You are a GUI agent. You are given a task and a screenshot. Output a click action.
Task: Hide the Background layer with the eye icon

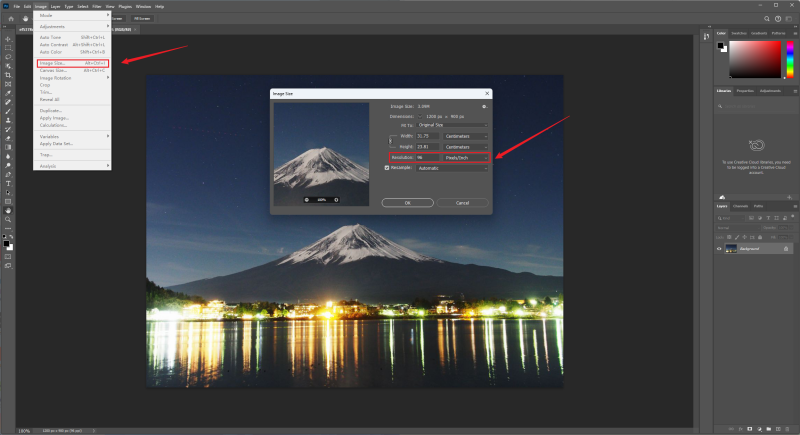tap(719, 248)
